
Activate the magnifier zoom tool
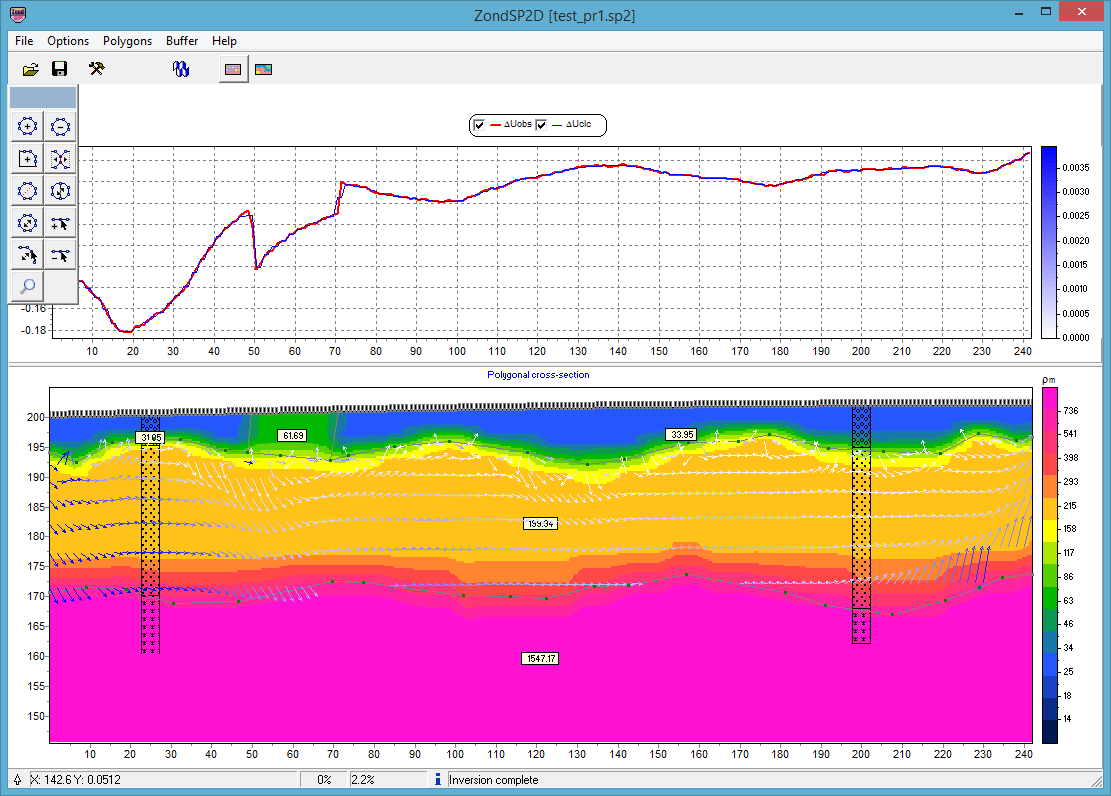(27, 287)
